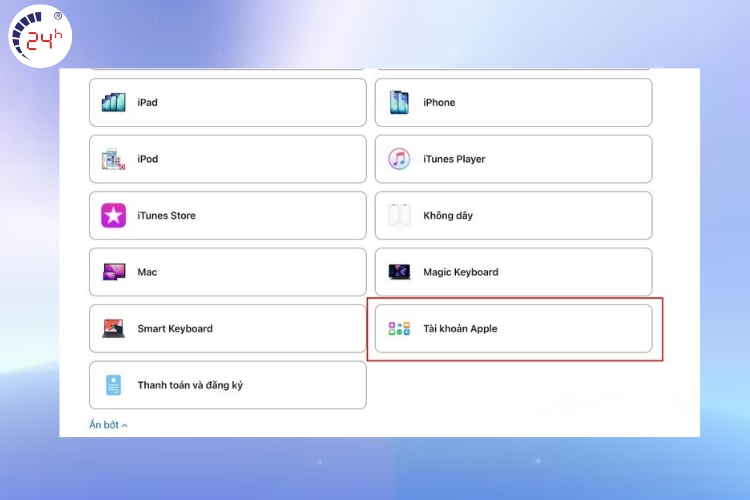Image resolution: width=750 pixels, height=500 pixels.
Task: Click the Tài khoản Apple apps icon
Action: point(399,328)
